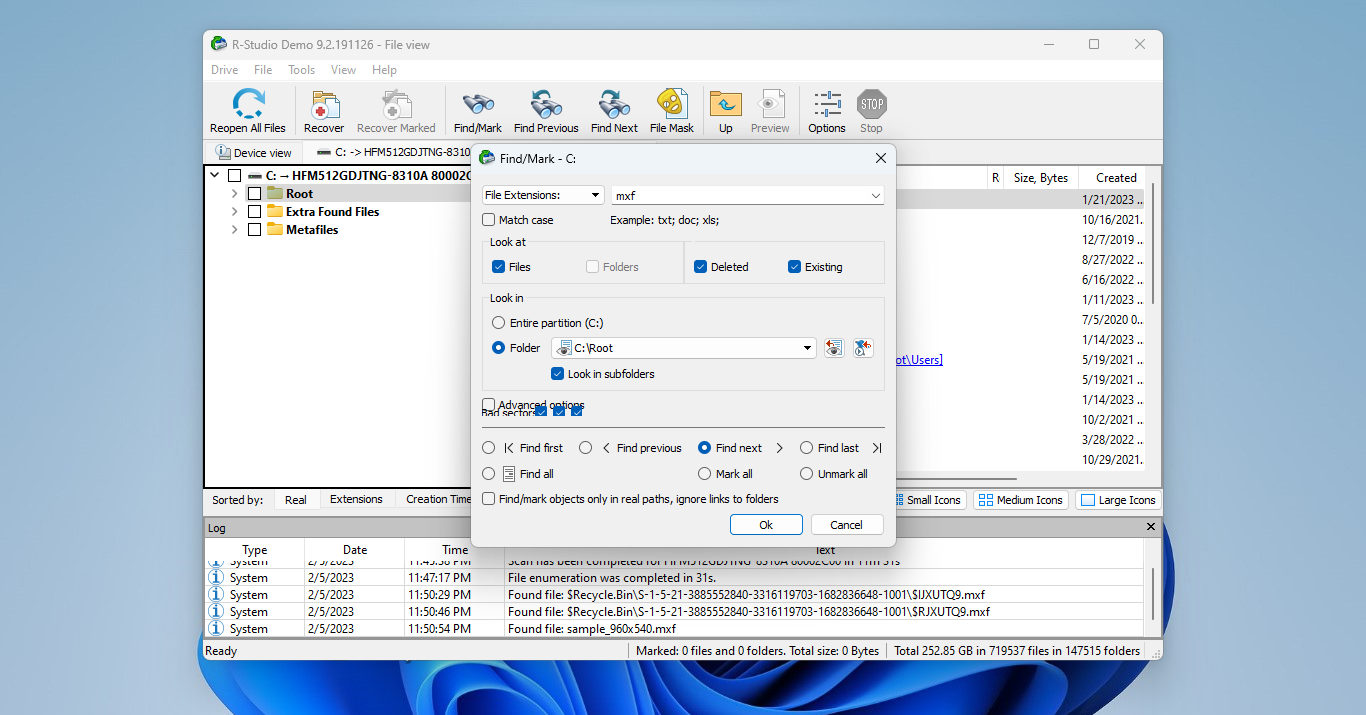Click the Find Previous toolbar icon
The height and width of the screenshot is (715, 1366).
point(546,104)
